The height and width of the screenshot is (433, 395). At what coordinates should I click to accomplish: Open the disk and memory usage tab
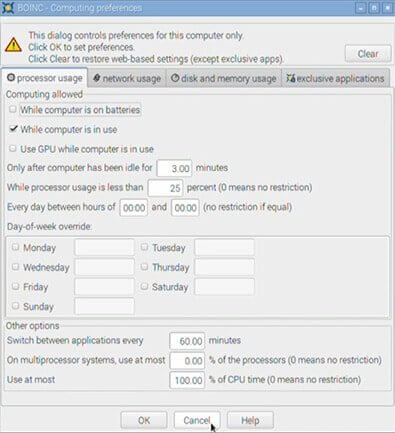click(224, 78)
